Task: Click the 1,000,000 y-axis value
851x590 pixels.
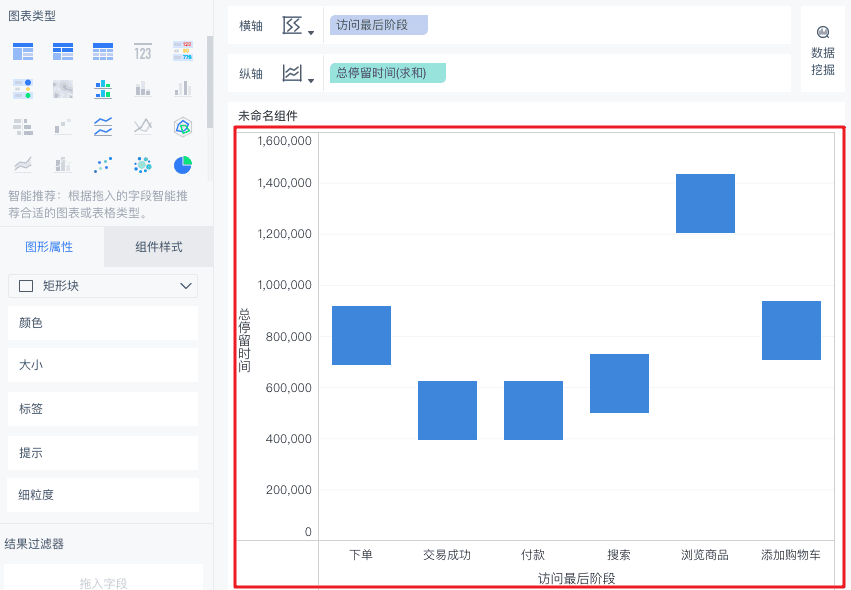Action: tap(284, 285)
